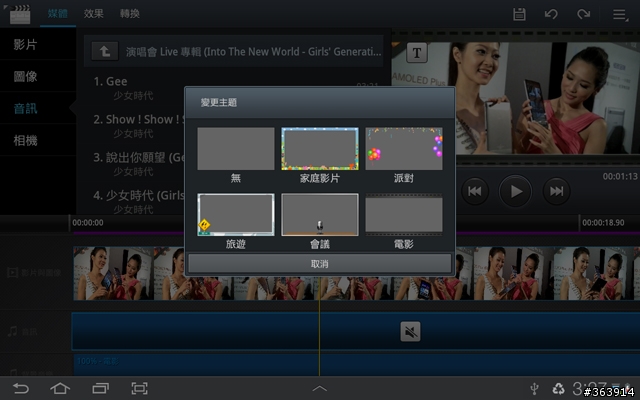The height and width of the screenshot is (400, 640).
Task: Capture screen with screenshot icon
Action: point(140,388)
